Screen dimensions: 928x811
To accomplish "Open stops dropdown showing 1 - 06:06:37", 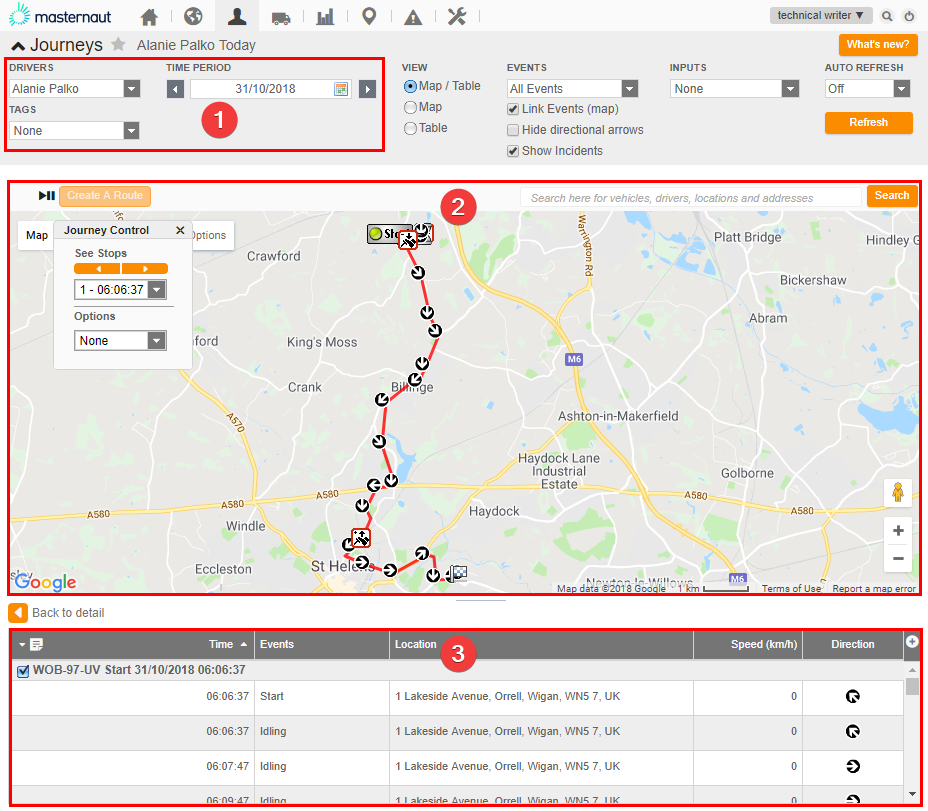I will tap(120, 289).
